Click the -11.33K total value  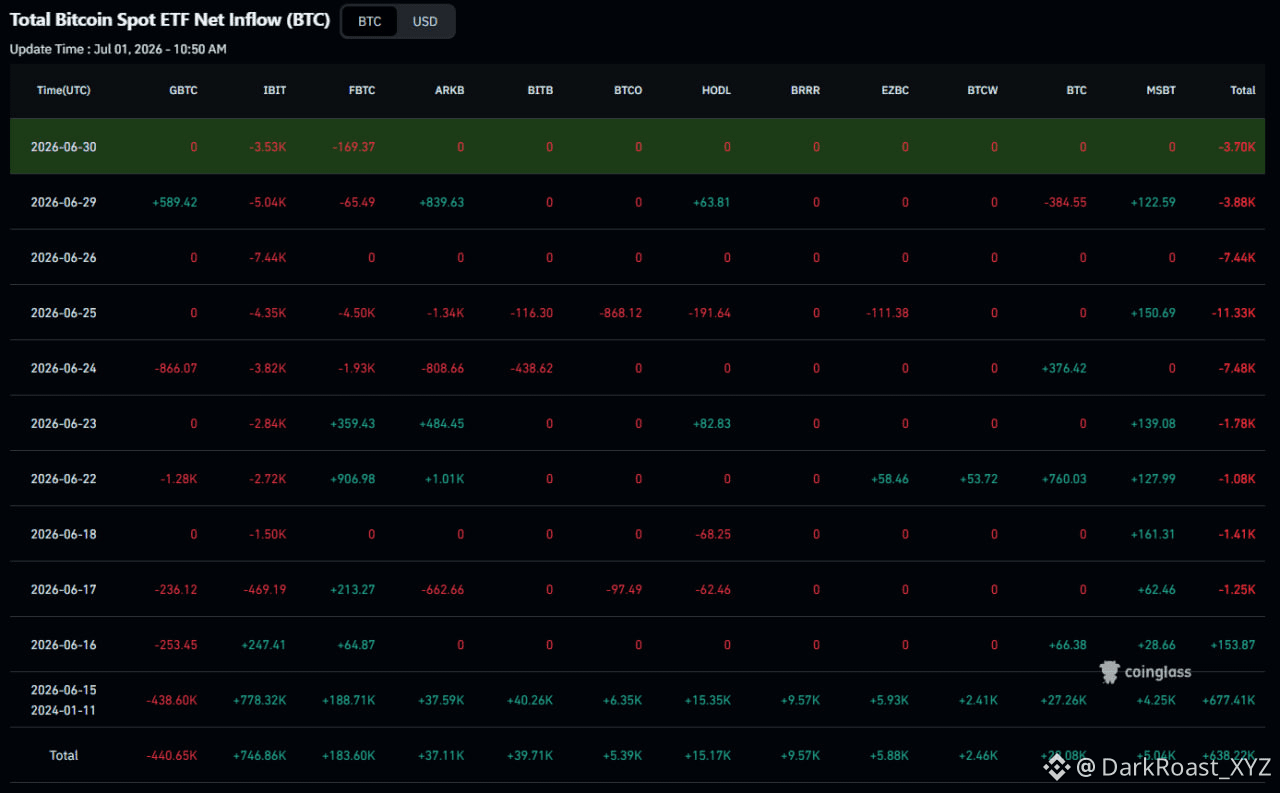coord(1233,313)
